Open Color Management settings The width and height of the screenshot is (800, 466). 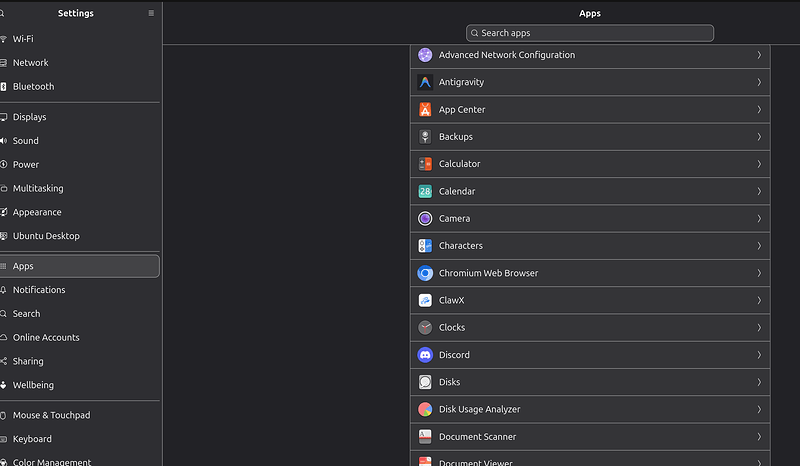(79, 461)
